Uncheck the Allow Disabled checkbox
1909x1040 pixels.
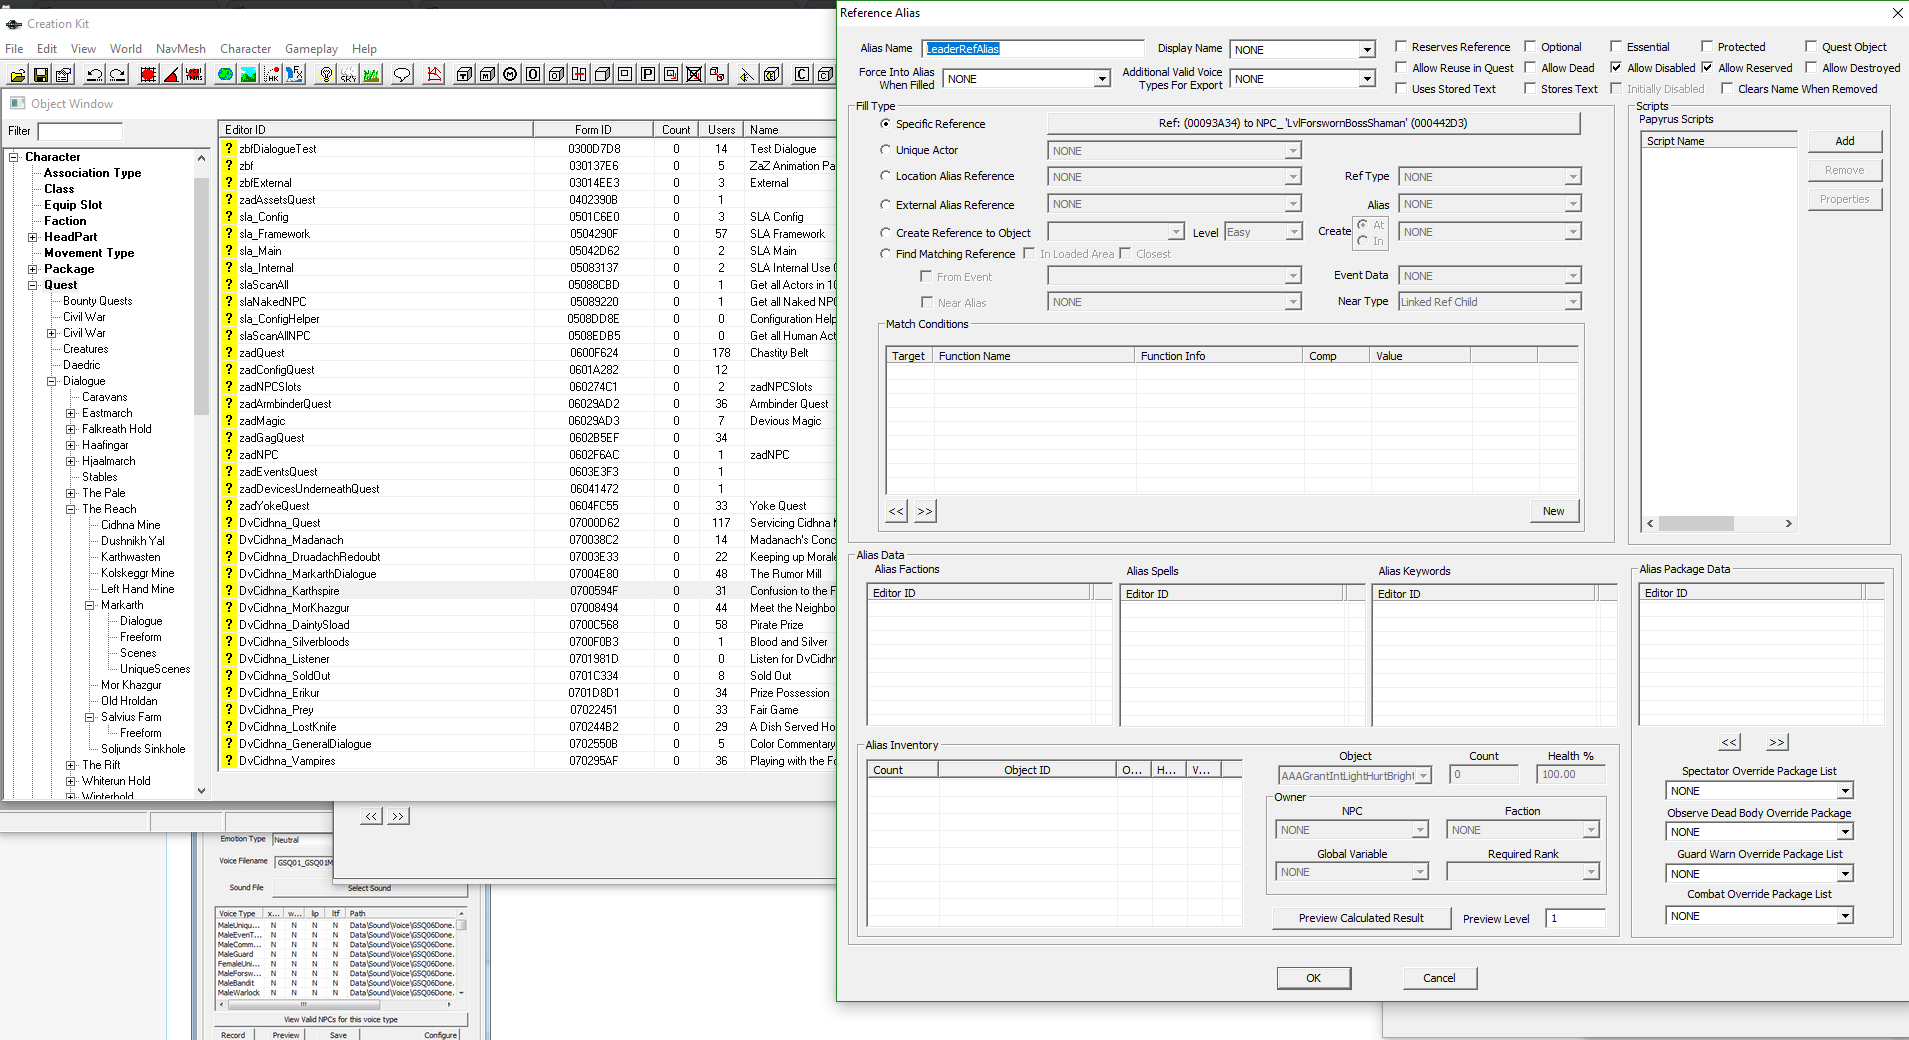[x=1616, y=68]
